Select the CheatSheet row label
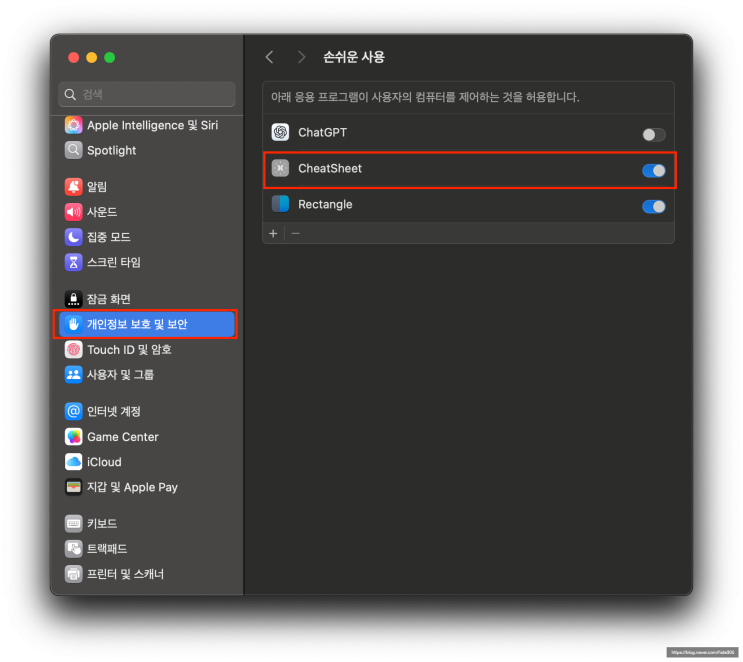The width and height of the screenshot is (743, 662). (x=330, y=168)
